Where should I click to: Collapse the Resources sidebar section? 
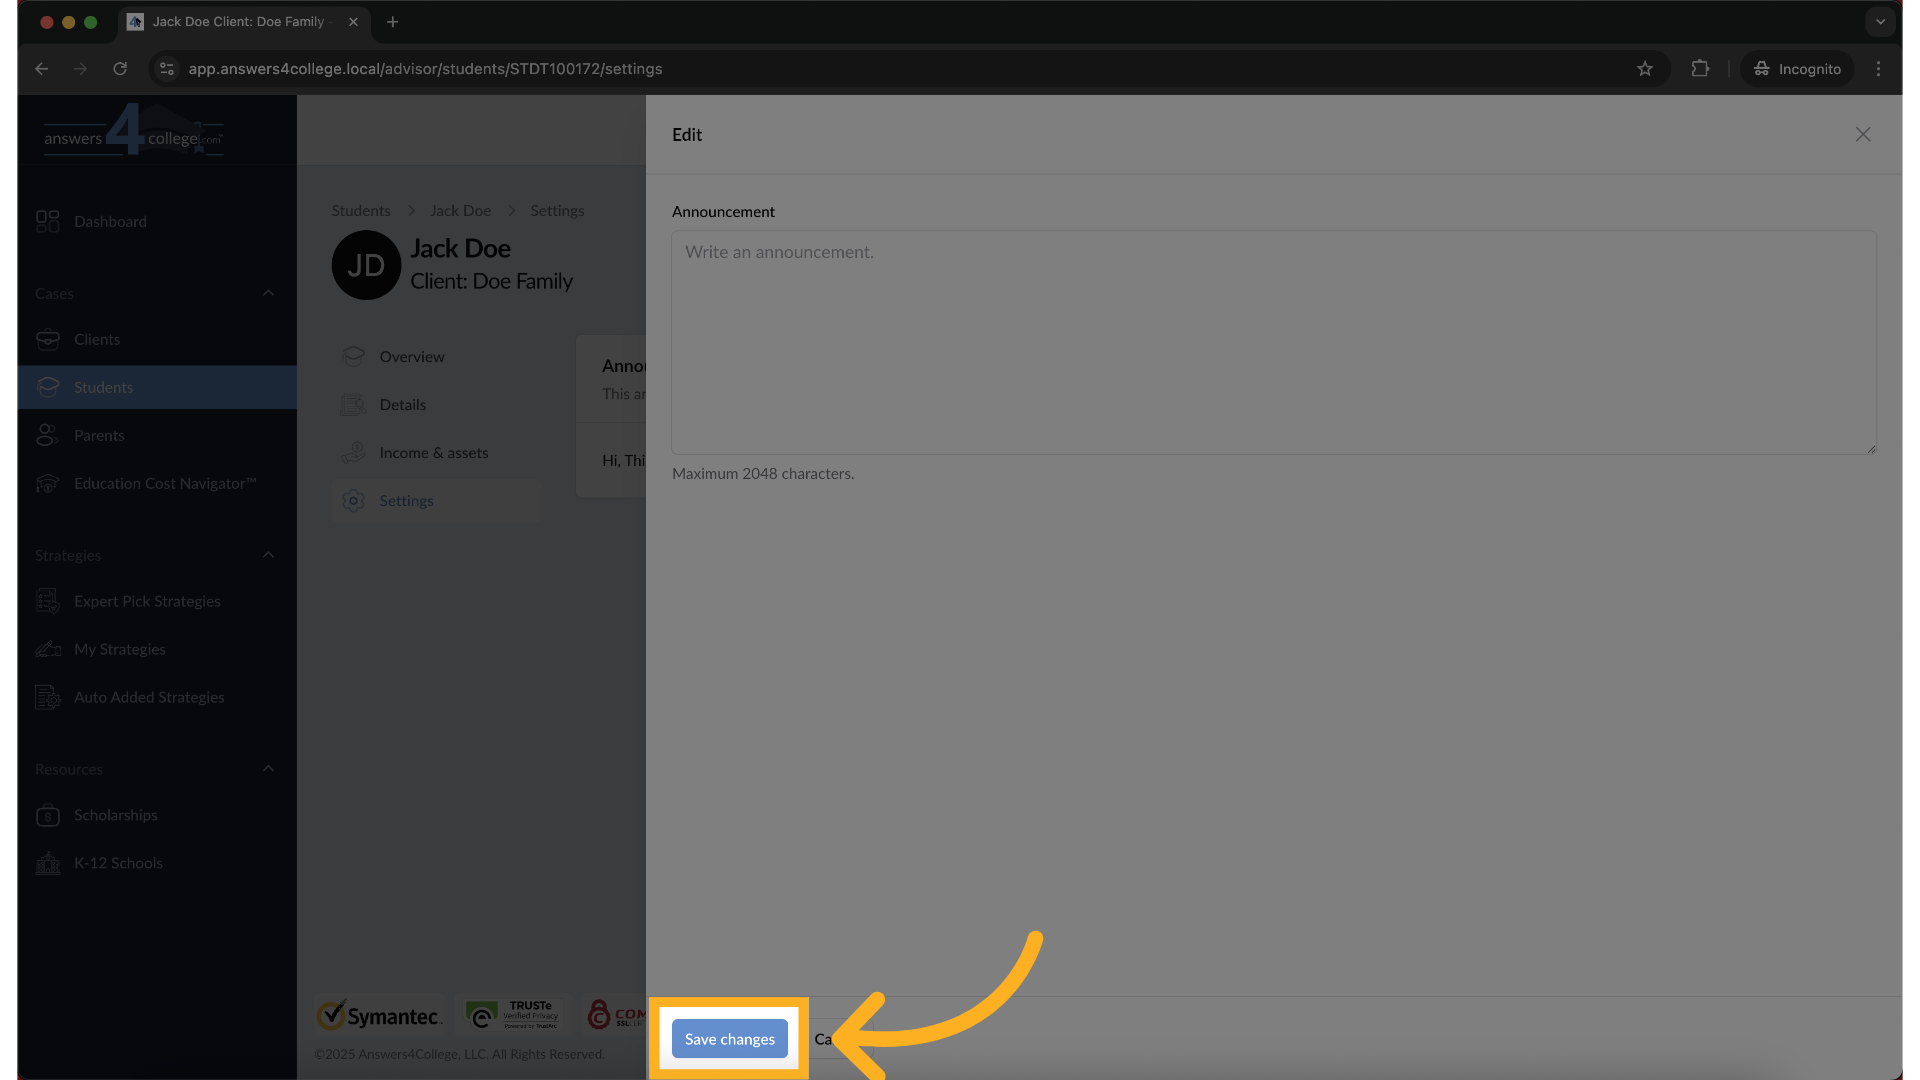[x=267, y=768]
